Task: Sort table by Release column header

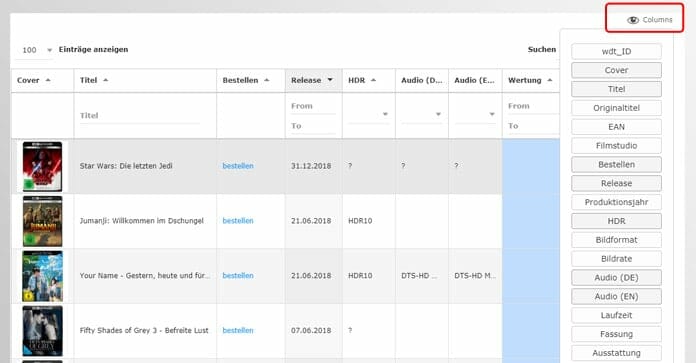Action: [313, 80]
